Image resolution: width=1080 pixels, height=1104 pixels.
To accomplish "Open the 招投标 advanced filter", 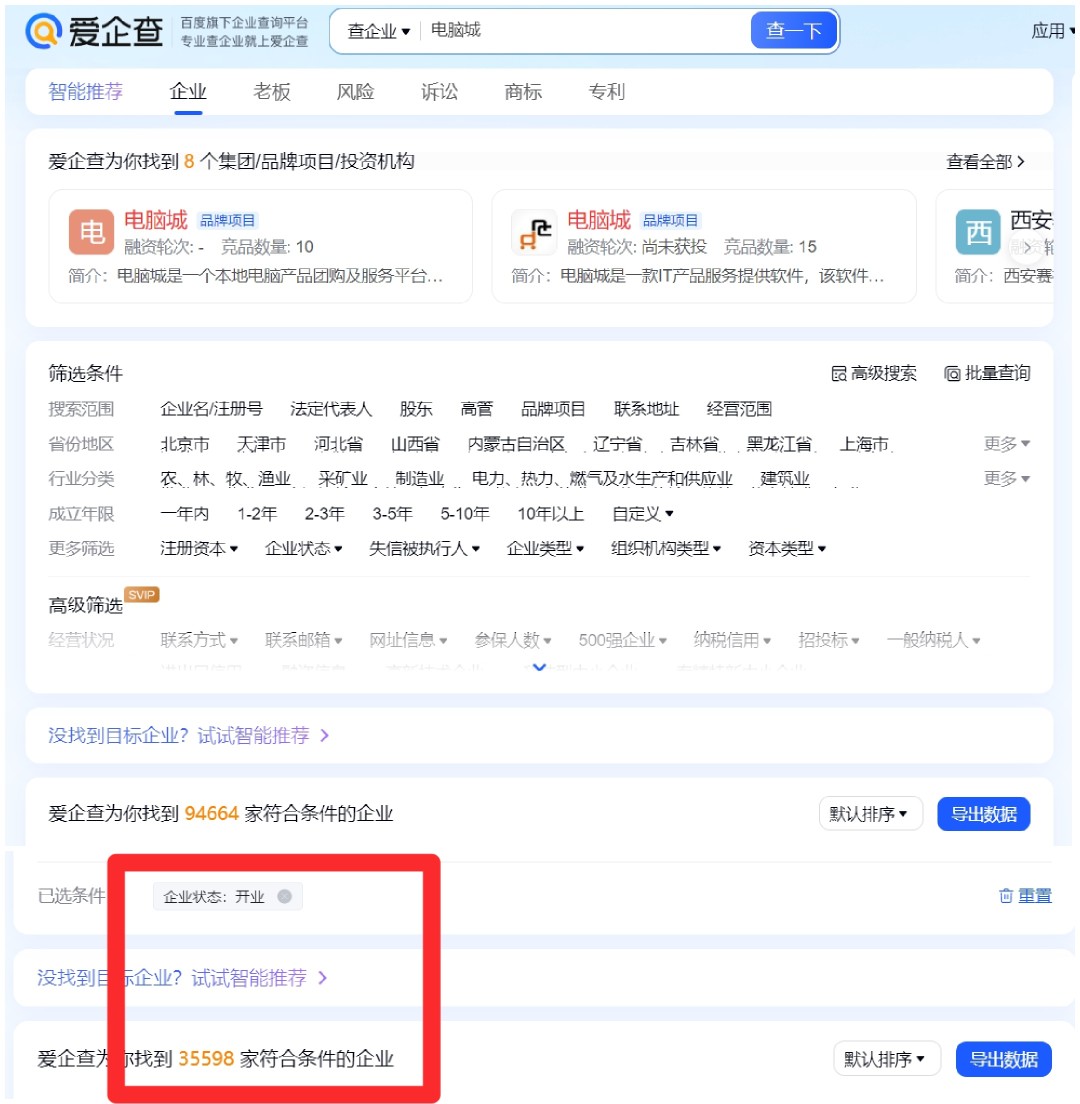I will [x=829, y=640].
